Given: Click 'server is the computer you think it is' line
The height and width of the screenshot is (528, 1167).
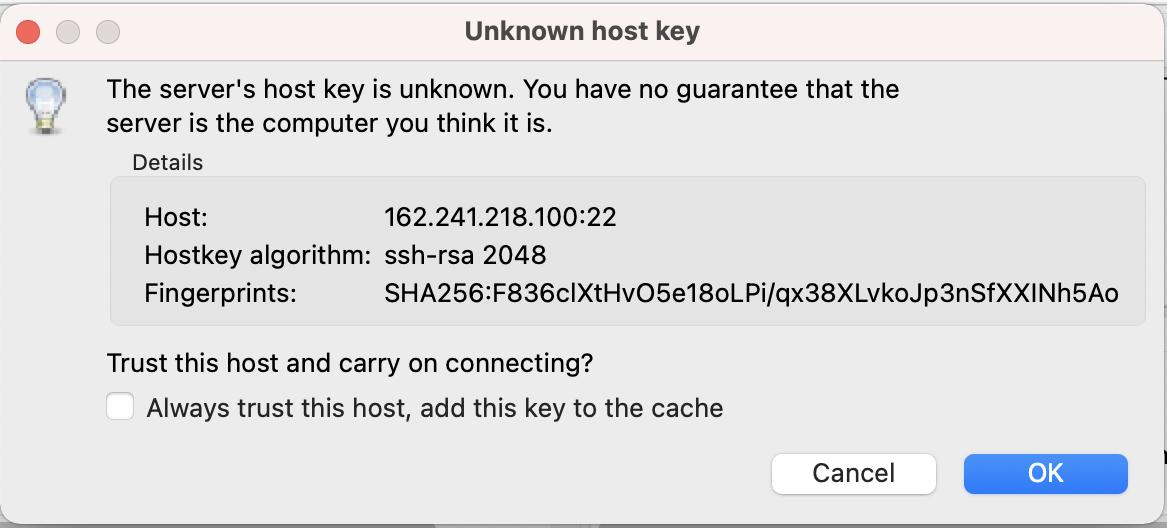Looking at the screenshot, I should (330, 125).
